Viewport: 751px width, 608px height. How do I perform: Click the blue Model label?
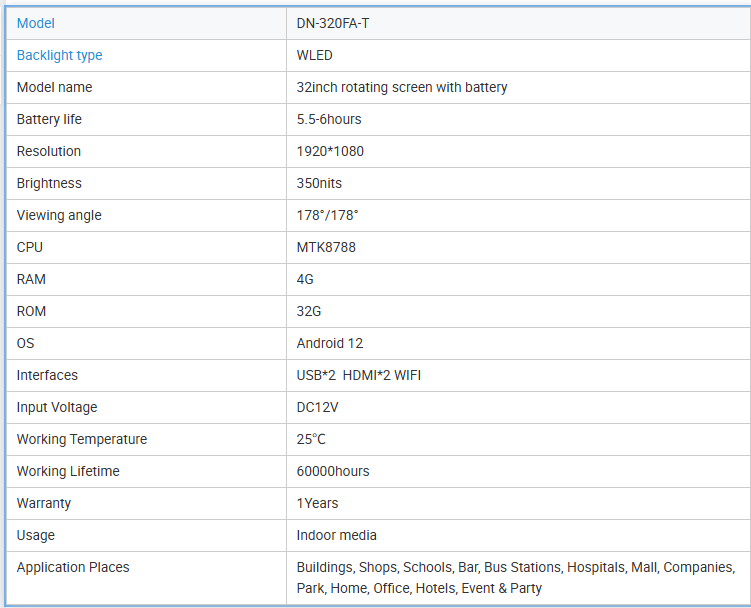(36, 23)
